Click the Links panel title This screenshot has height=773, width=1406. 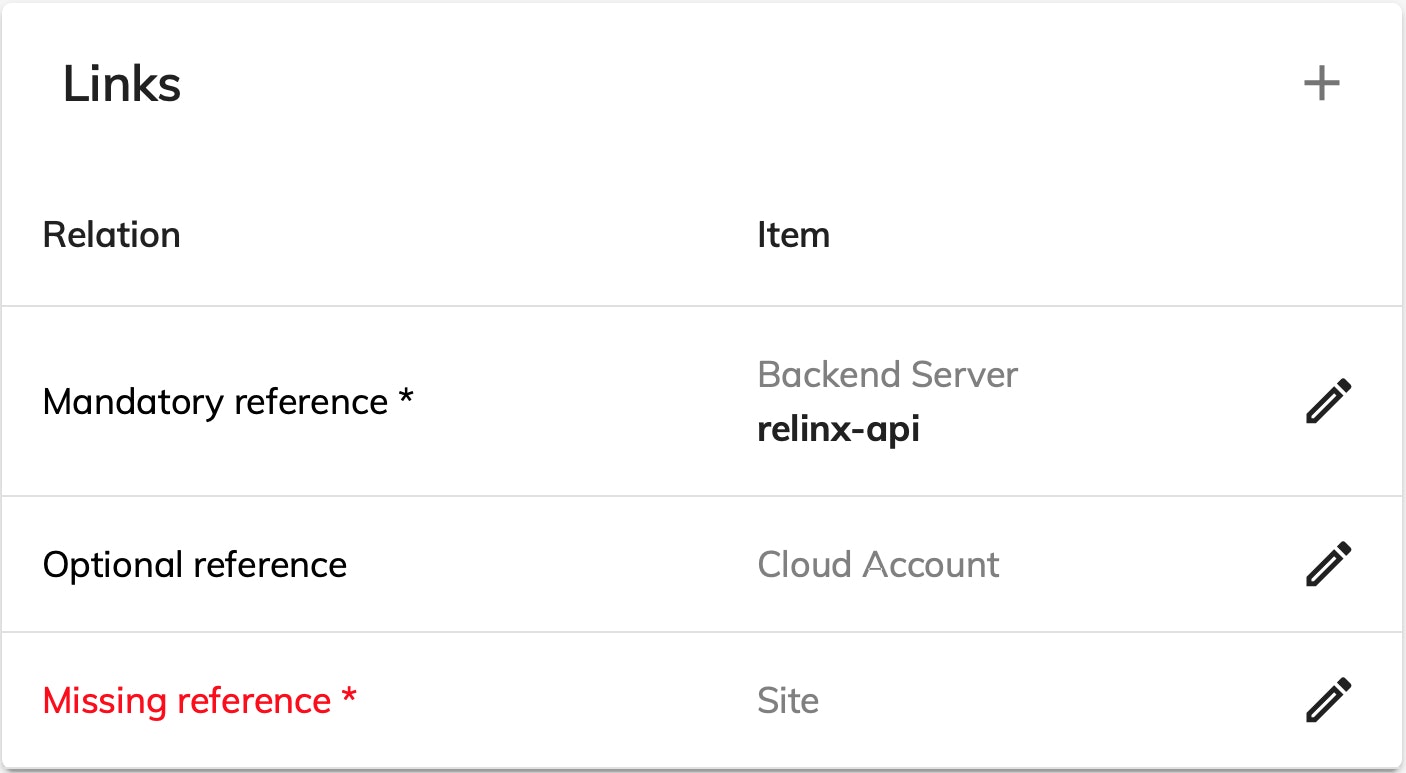click(122, 83)
